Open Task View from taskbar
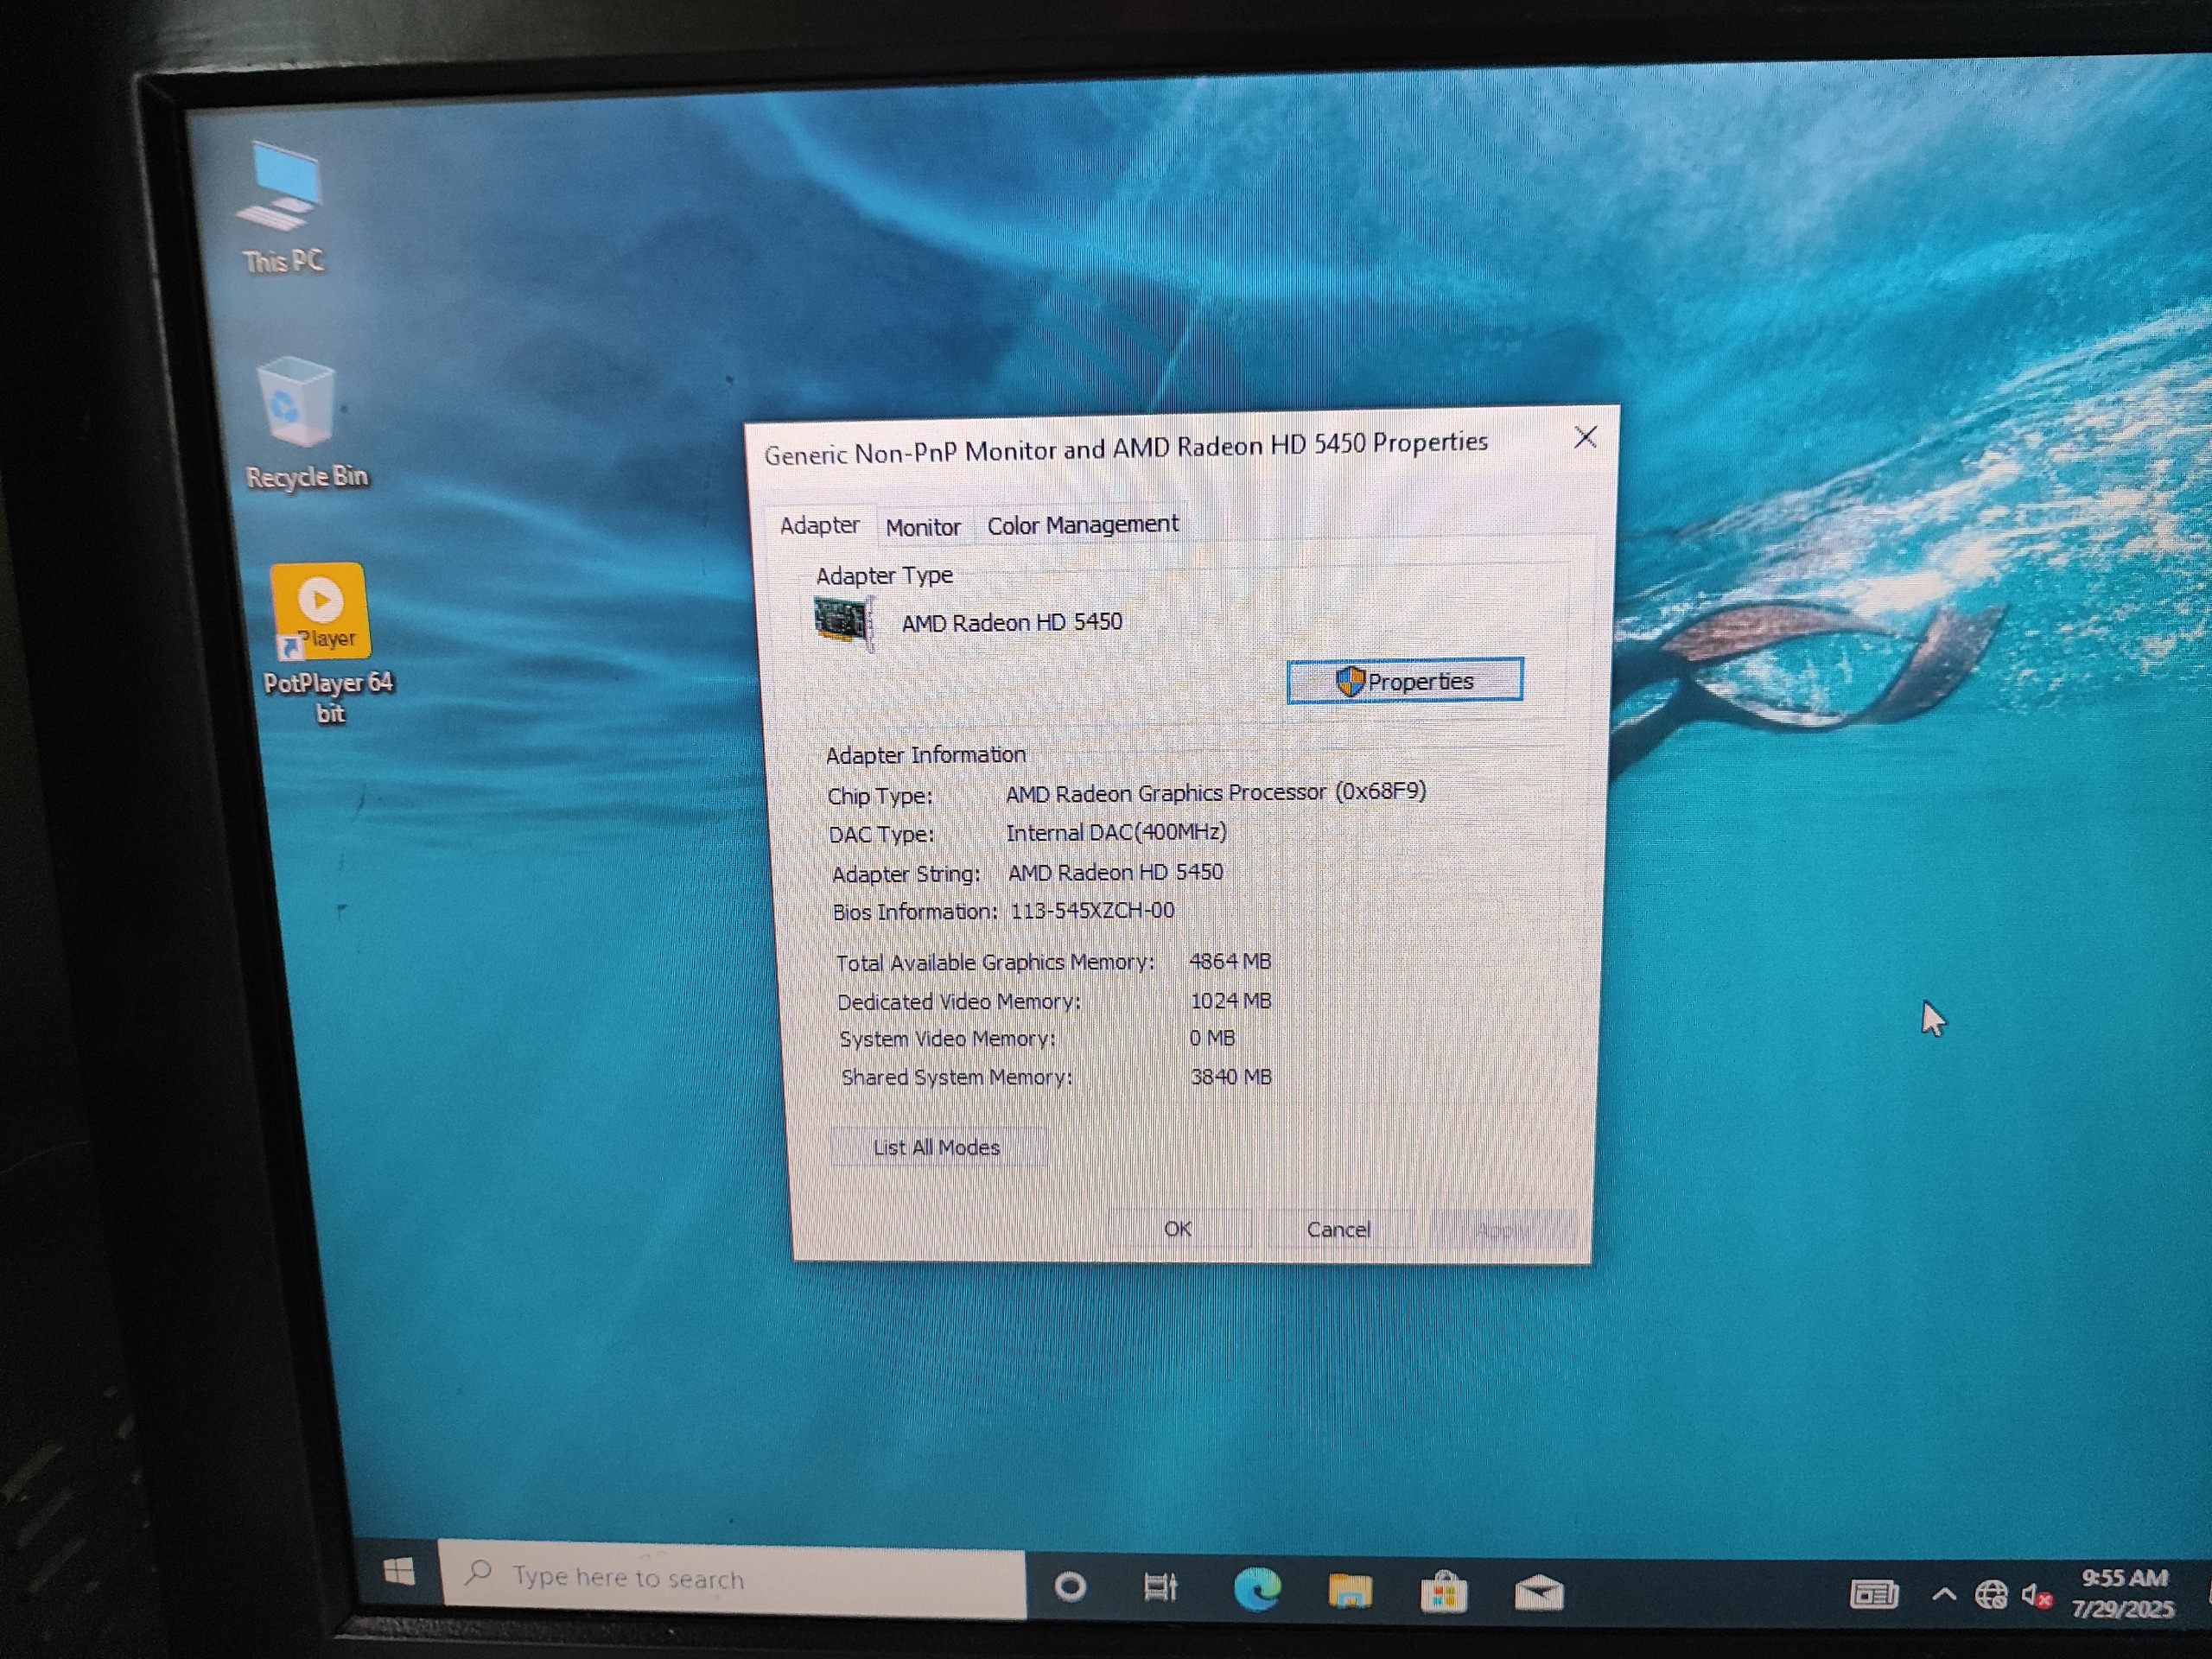Screen dimensions: 2212x1659 click(x=1160, y=1587)
